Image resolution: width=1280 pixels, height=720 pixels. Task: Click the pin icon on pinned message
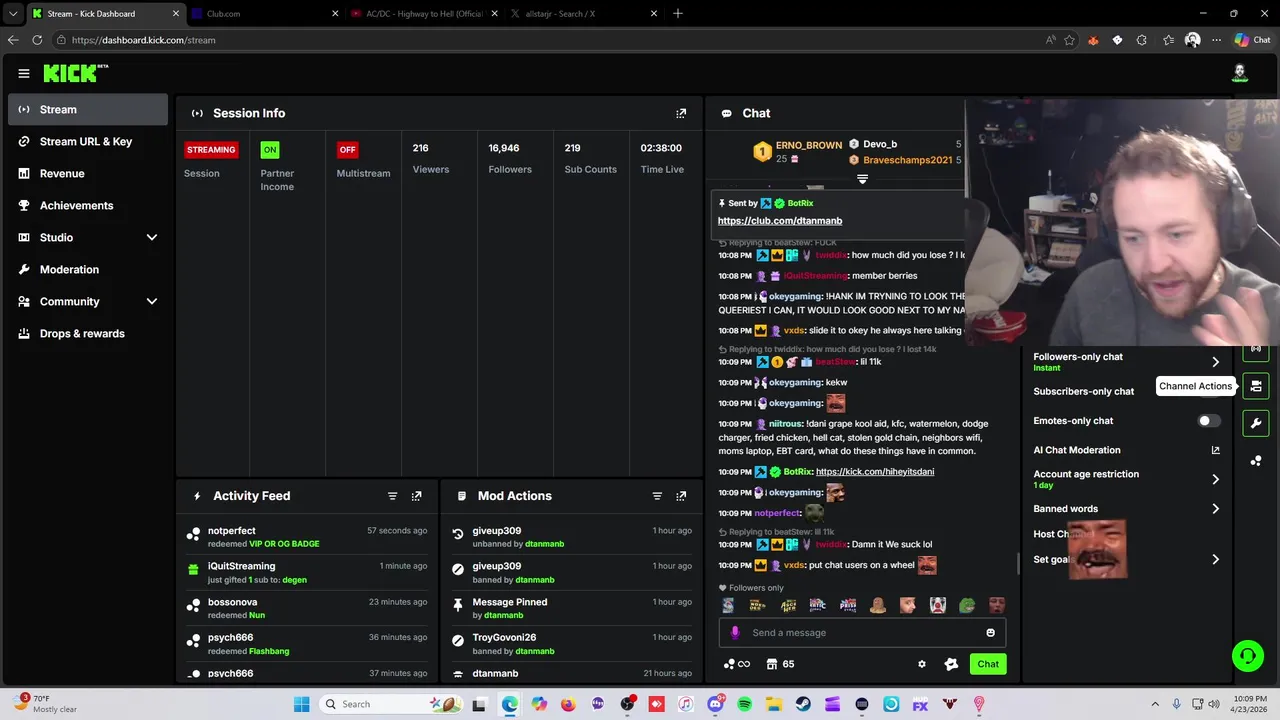coord(721,203)
